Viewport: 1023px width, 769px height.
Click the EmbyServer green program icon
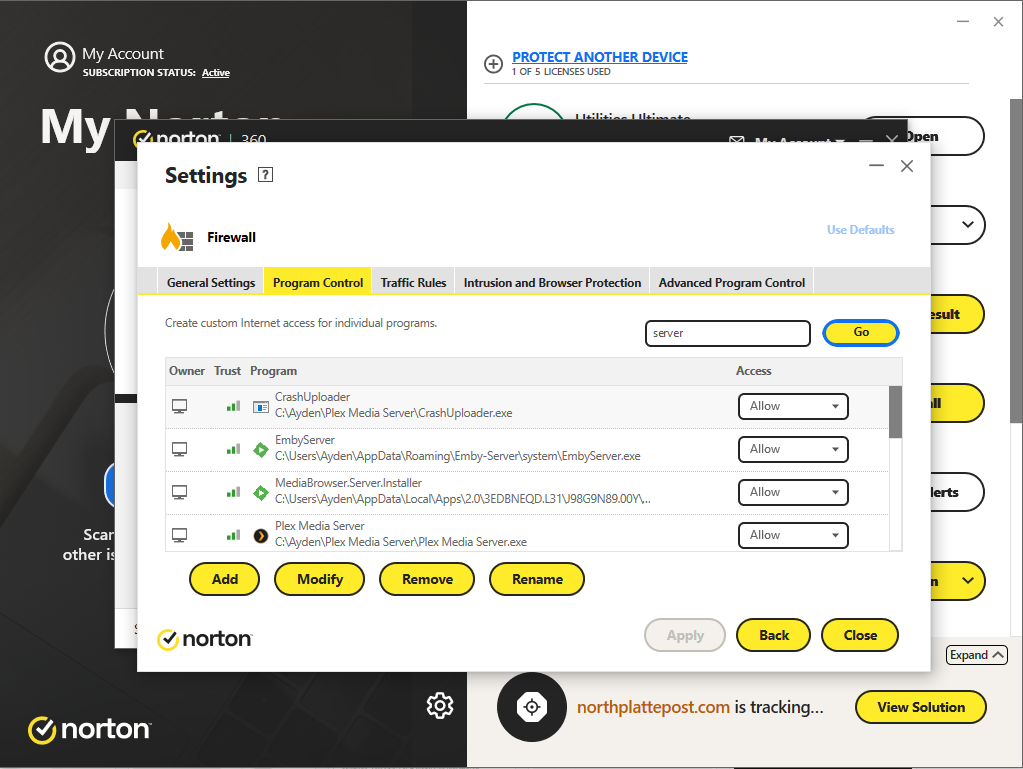(261, 449)
